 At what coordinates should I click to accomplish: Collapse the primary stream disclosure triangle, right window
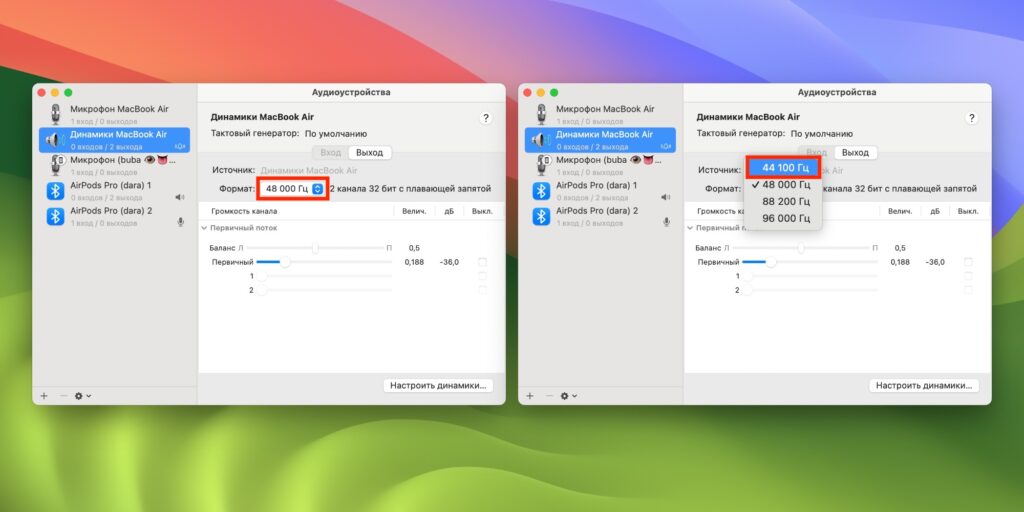tap(690, 229)
